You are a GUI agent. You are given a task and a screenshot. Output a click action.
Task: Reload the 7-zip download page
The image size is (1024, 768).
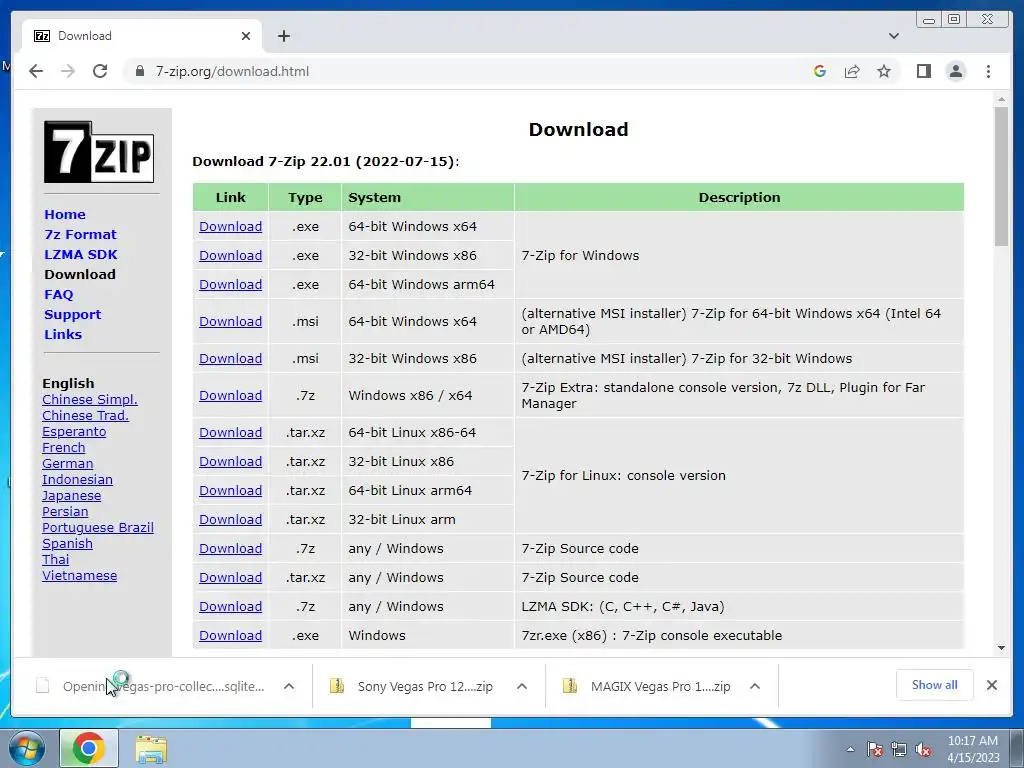click(x=100, y=71)
